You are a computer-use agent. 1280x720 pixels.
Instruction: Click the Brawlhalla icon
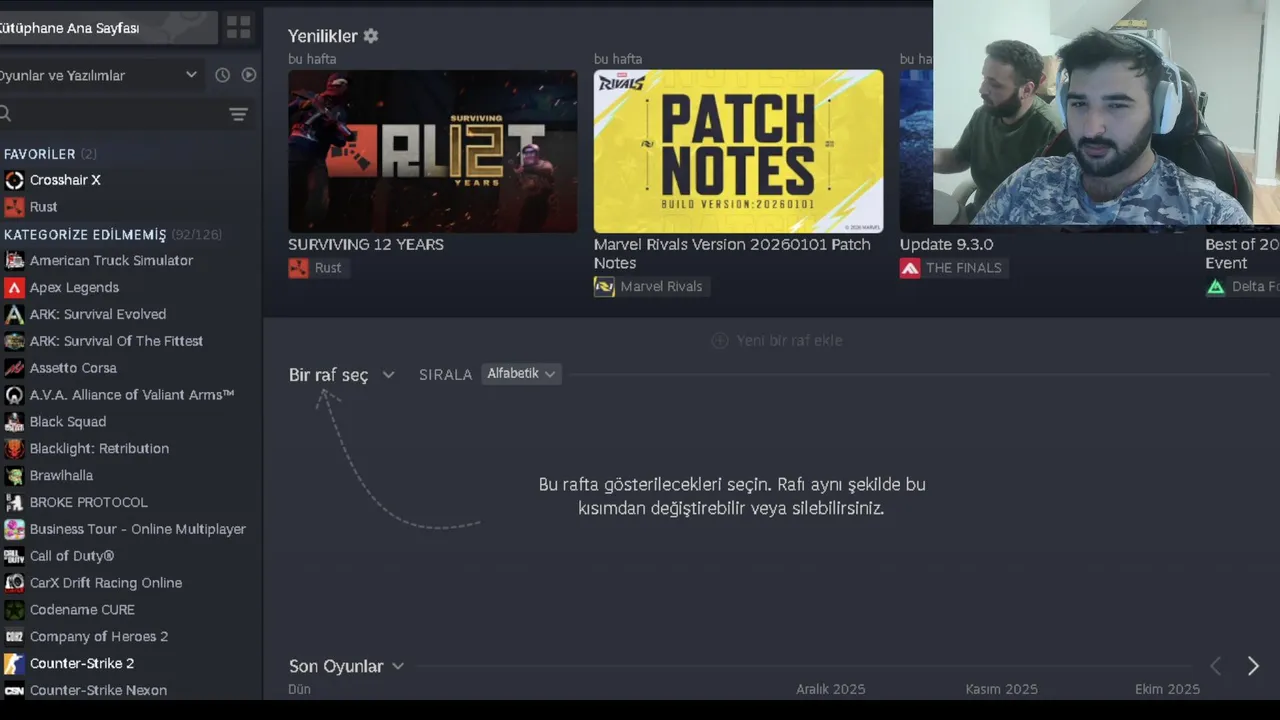(14, 476)
